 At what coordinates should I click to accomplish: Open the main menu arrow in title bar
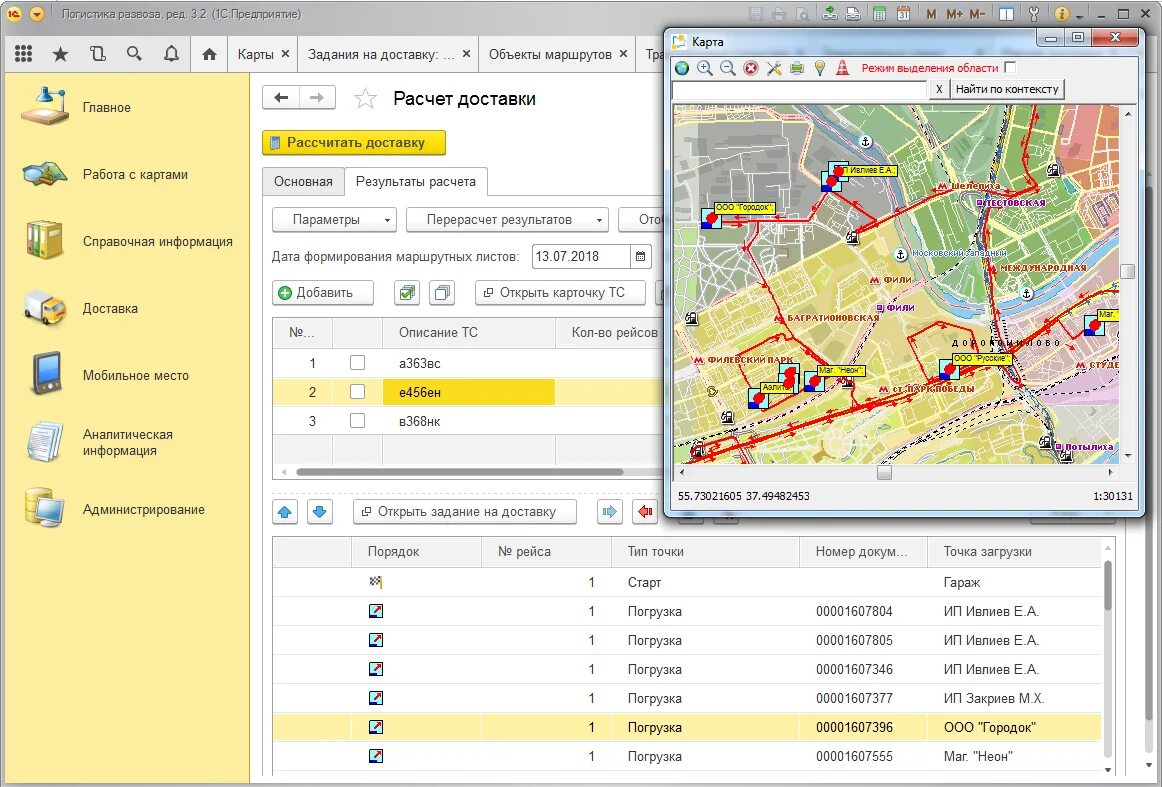click(x=37, y=13)
